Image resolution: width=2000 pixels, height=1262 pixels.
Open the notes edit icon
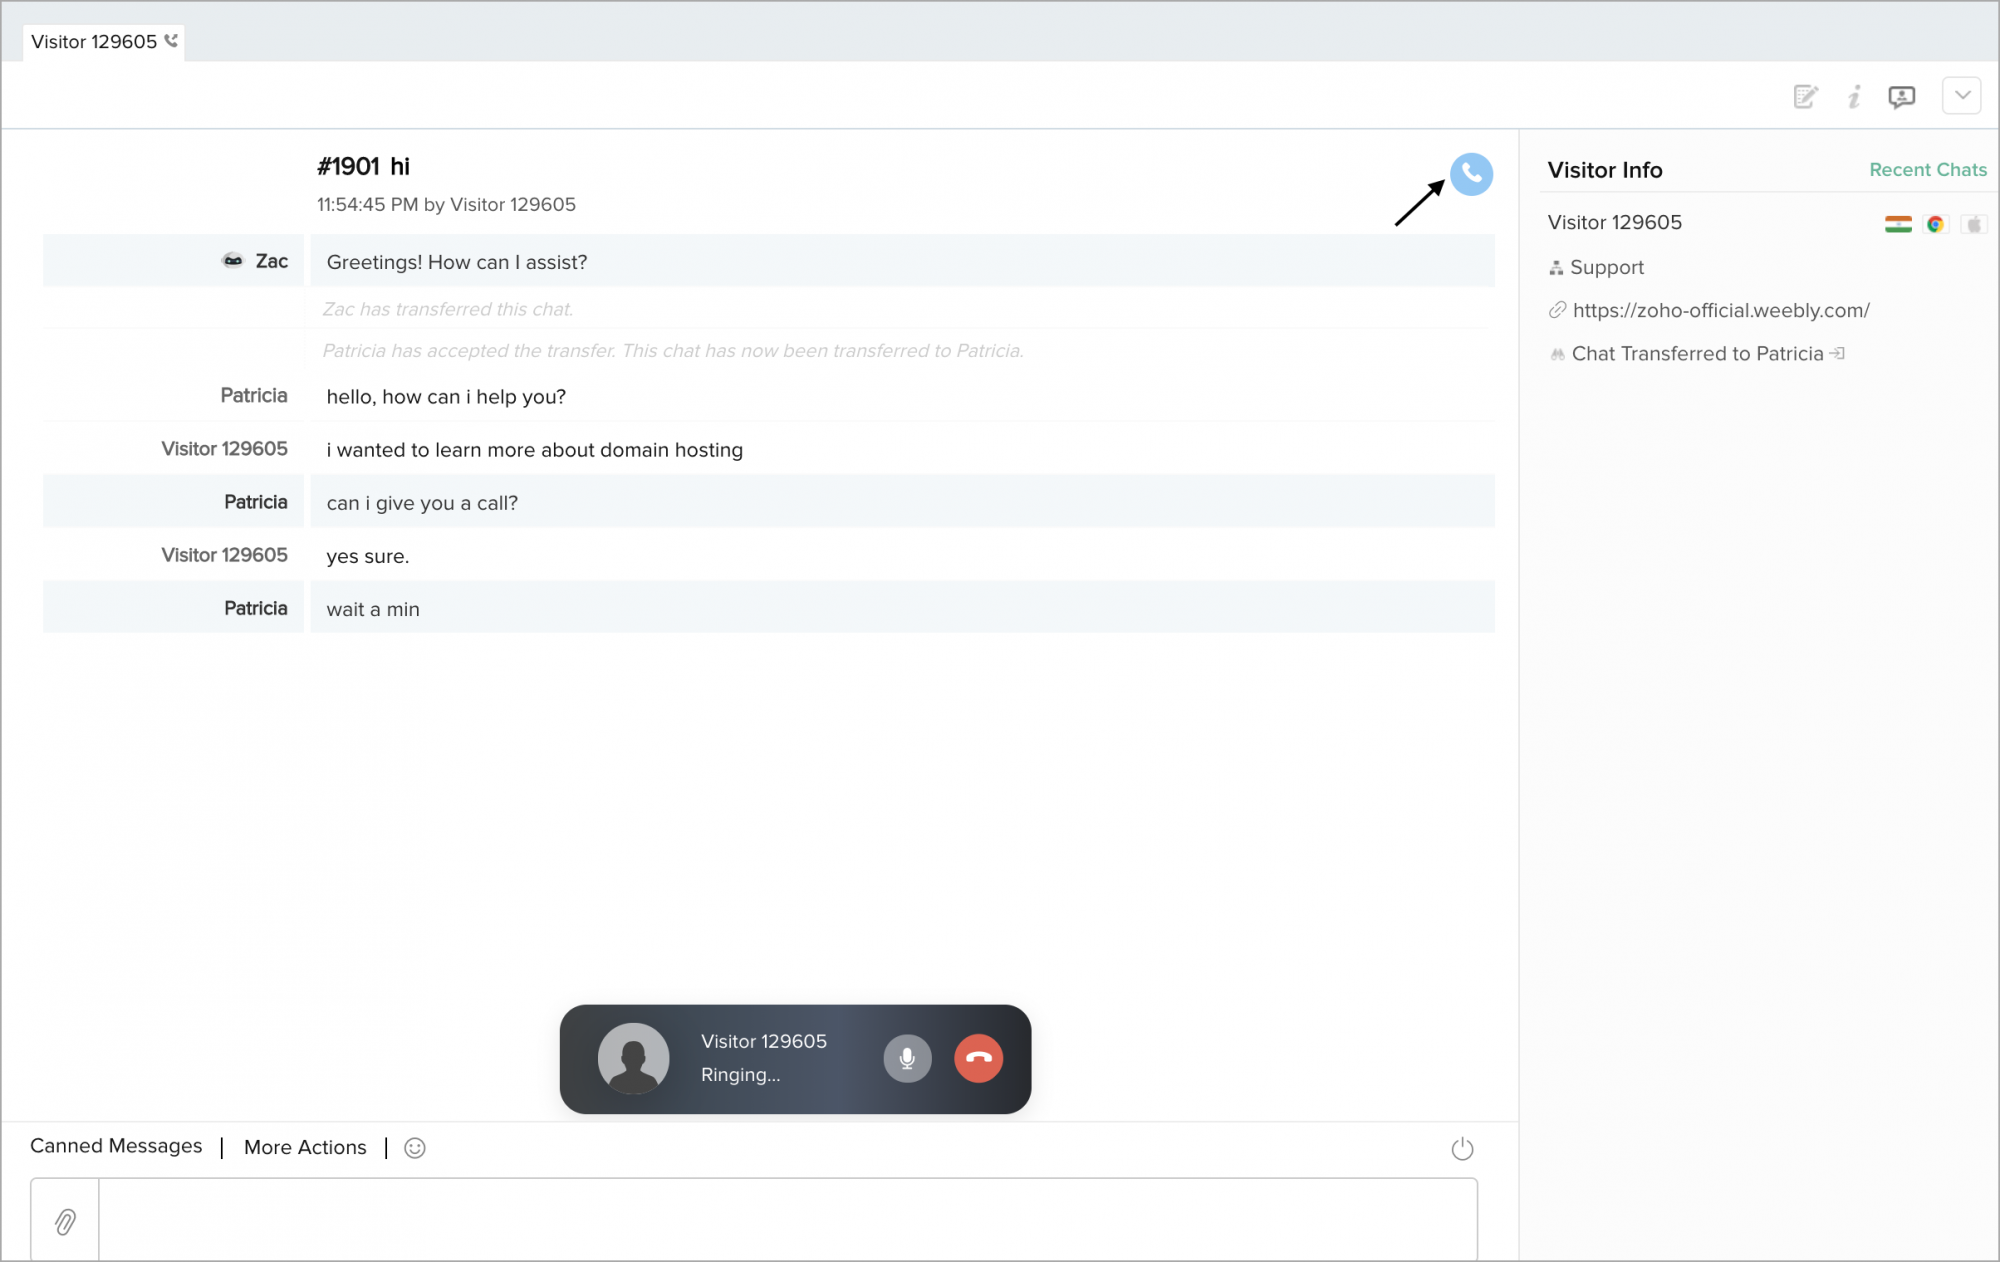(x=1805, y=97)
